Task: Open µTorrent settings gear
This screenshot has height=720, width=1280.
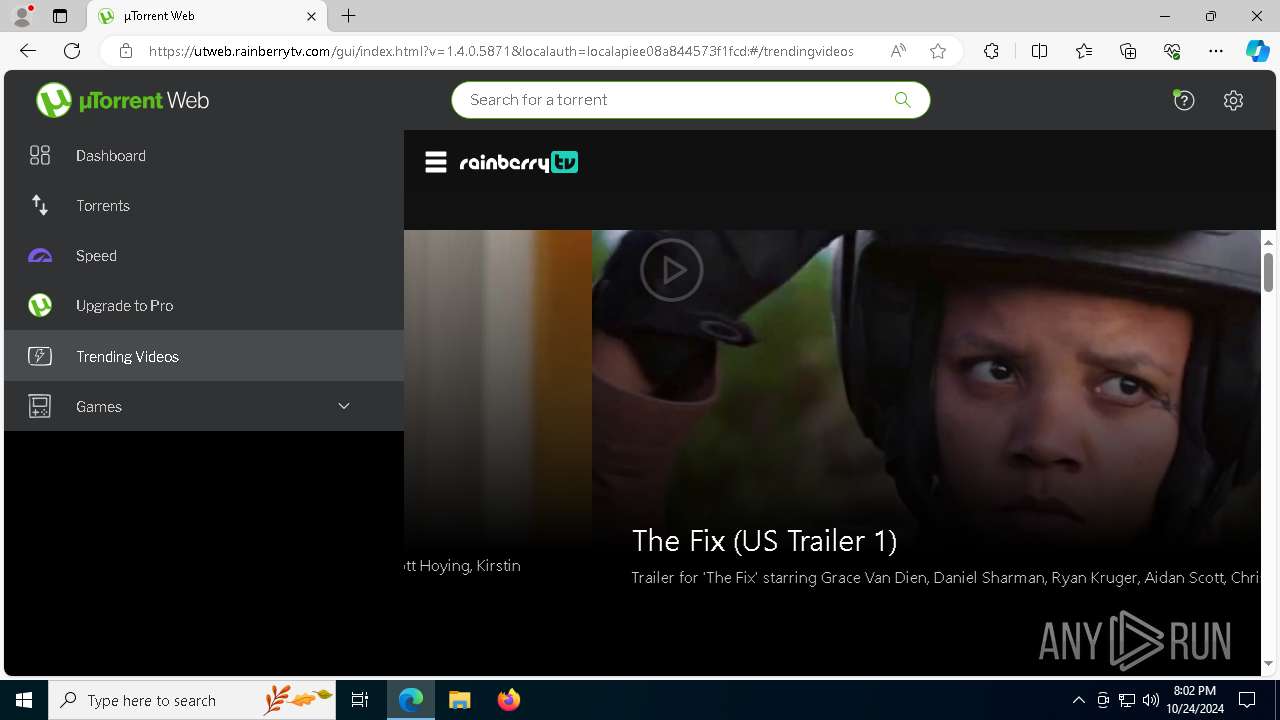Action: pos(1233,100)
